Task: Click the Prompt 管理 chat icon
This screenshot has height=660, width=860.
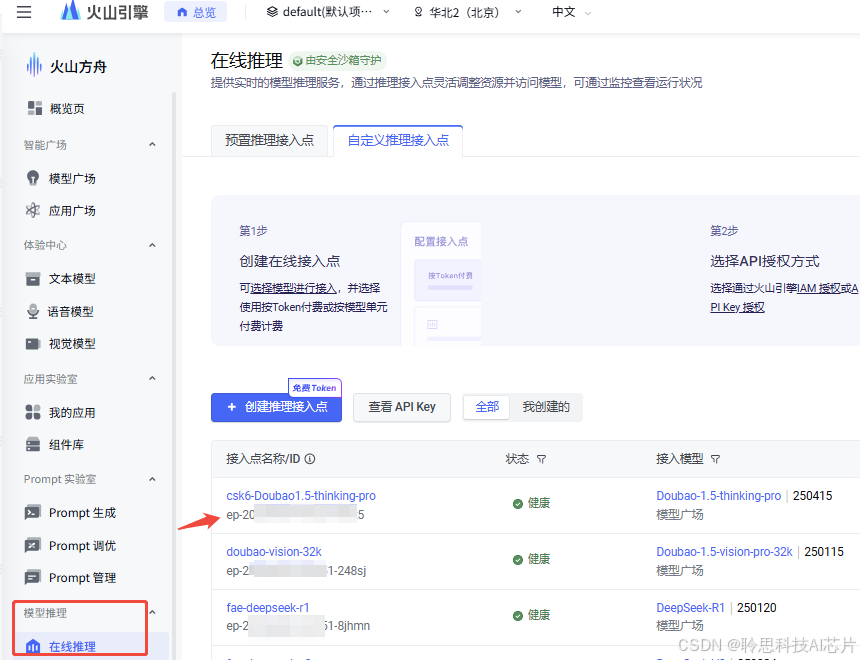Action: (32, 577)
